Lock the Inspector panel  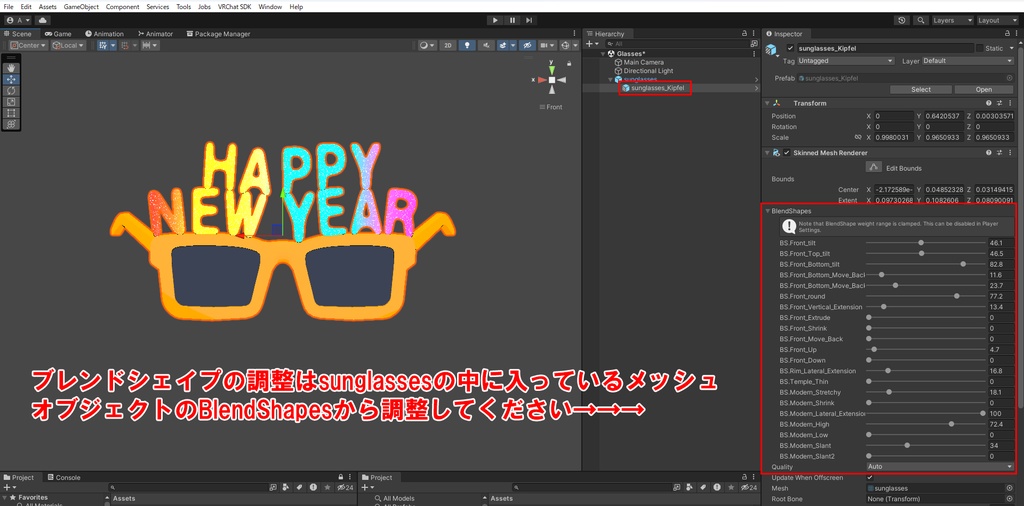[1006, 33]
